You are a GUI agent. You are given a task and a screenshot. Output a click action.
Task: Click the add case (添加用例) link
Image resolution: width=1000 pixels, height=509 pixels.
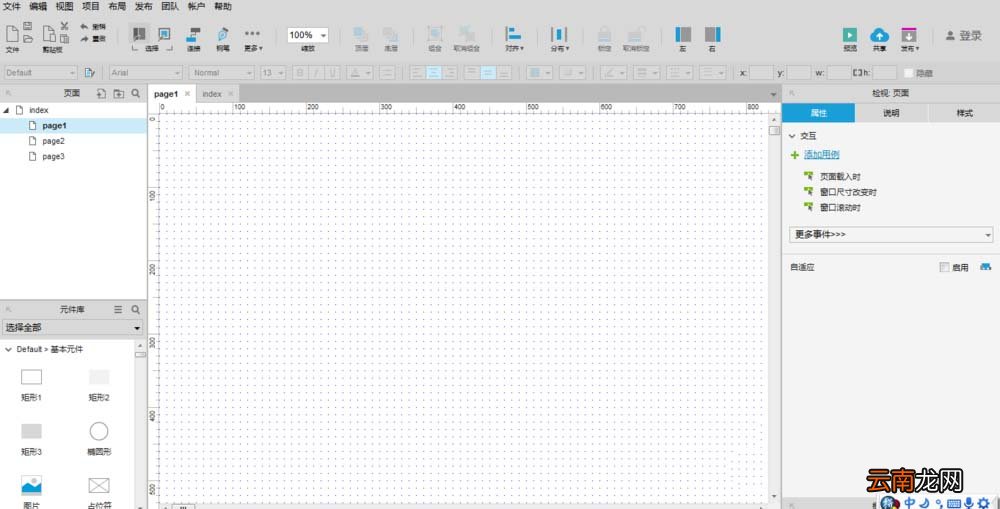(821, 154)
